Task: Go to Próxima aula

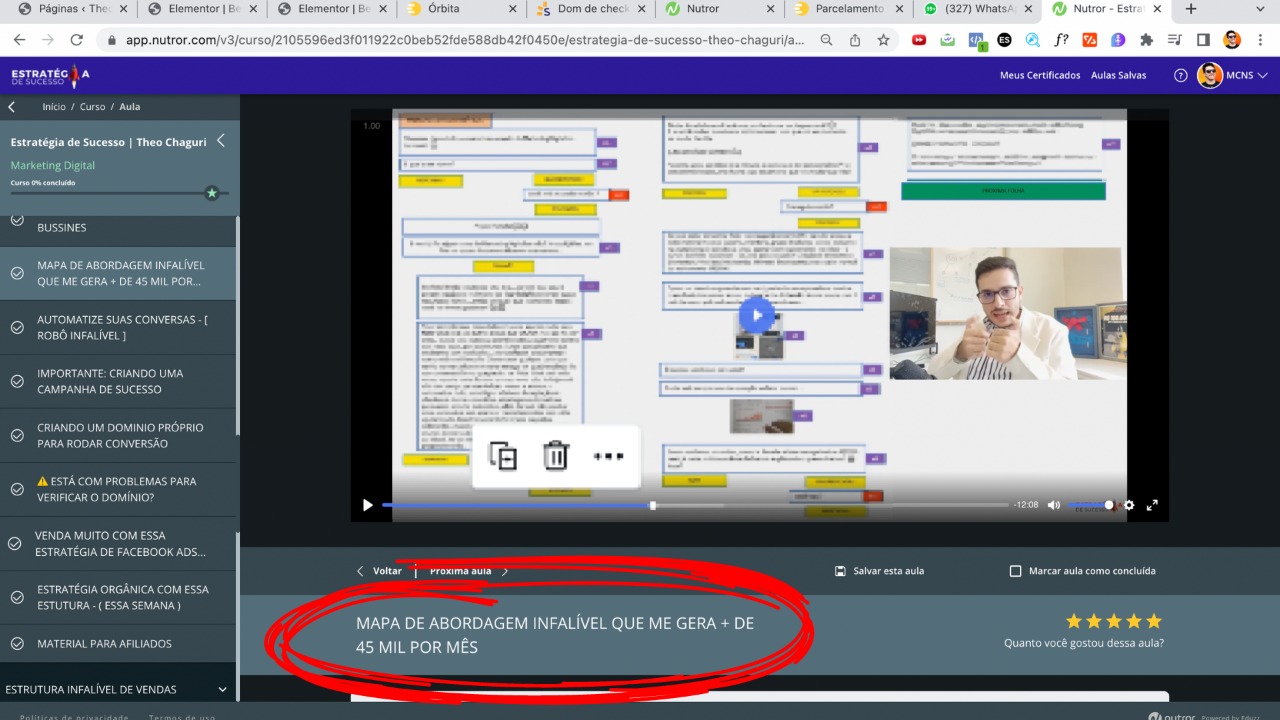Action: coord(469,571)
